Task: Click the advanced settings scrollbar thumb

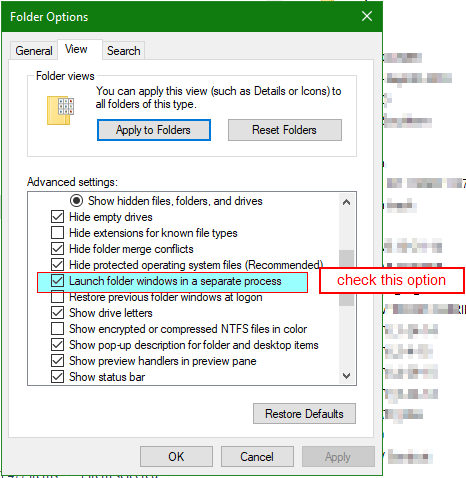Action: coord(347,278)
